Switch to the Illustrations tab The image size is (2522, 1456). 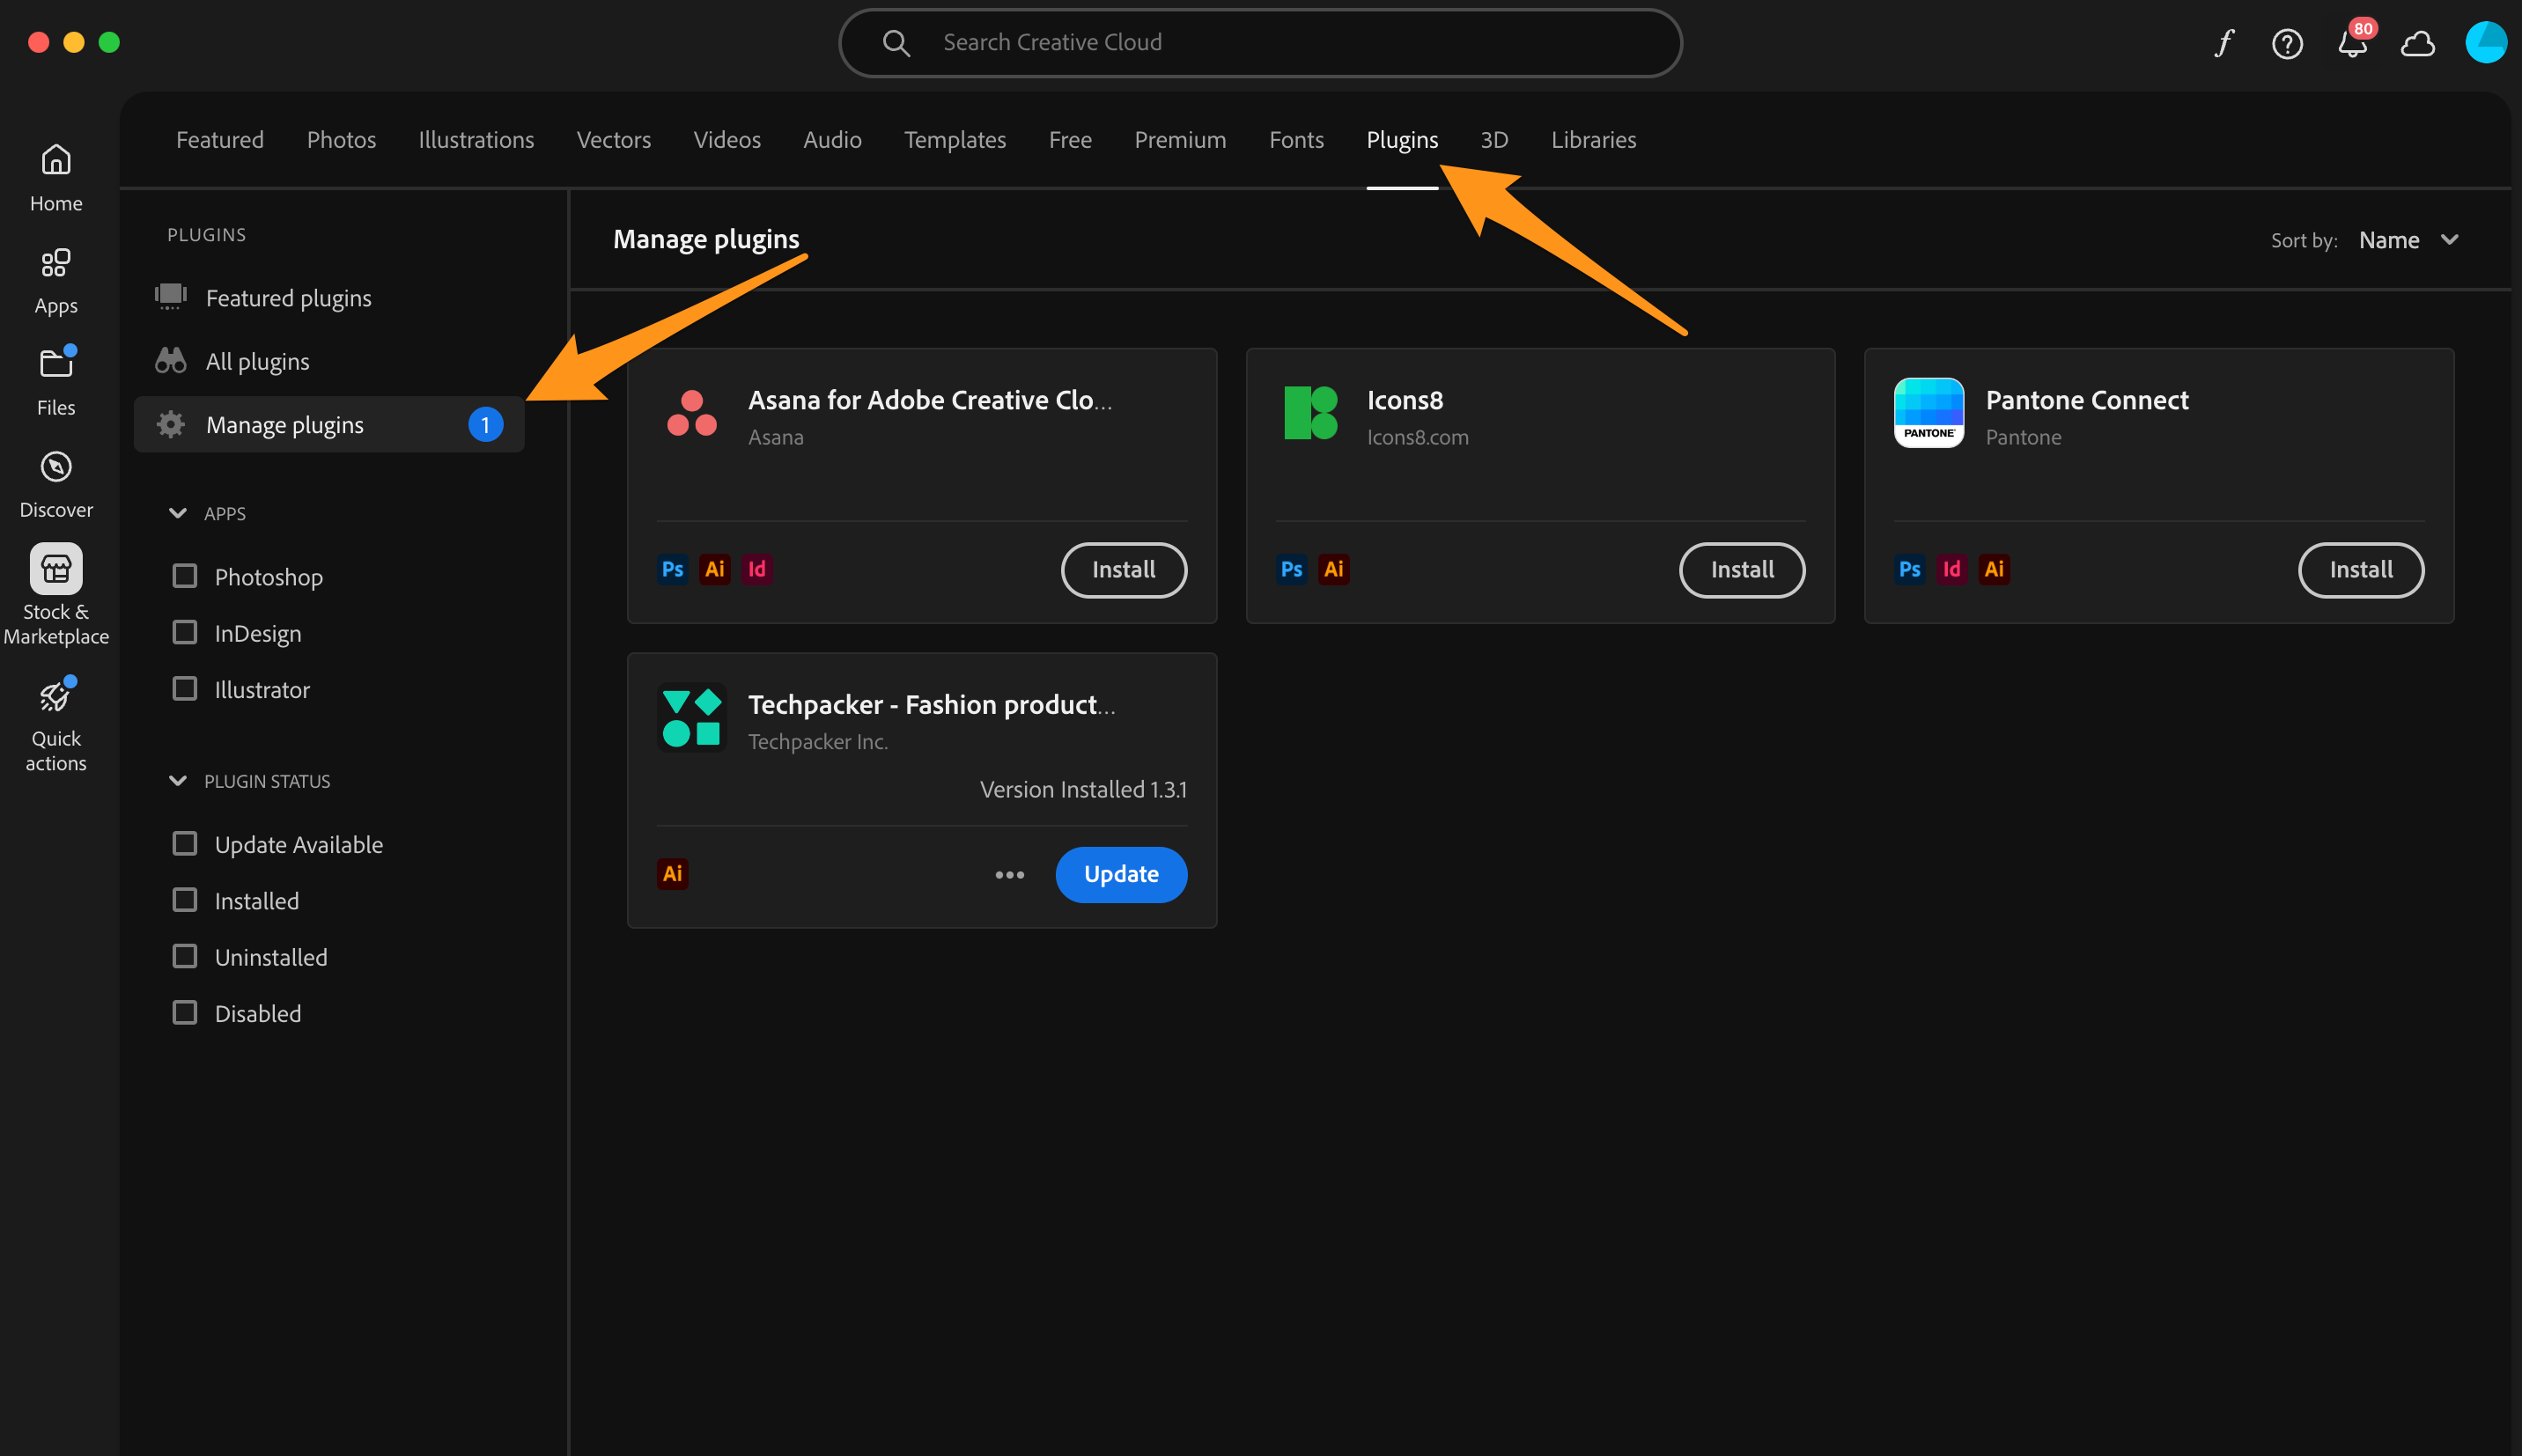point(476,140)
